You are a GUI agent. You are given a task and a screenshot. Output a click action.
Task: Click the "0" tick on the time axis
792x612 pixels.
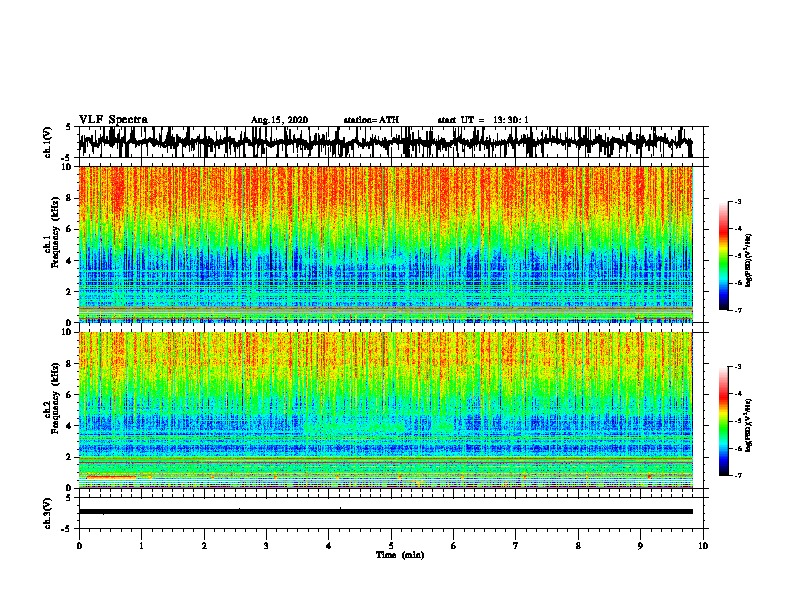79,546
